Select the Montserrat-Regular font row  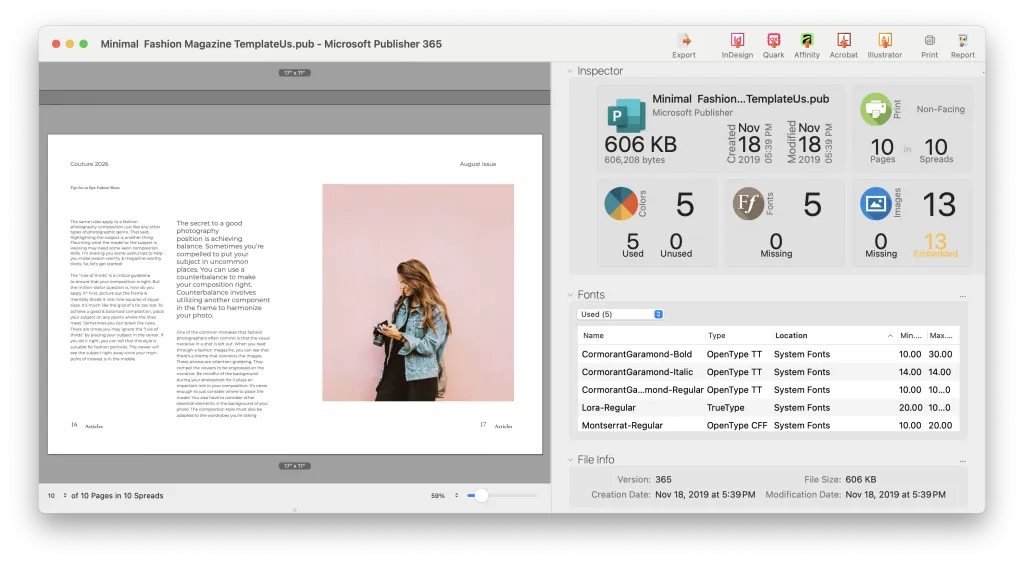(768, 425)
